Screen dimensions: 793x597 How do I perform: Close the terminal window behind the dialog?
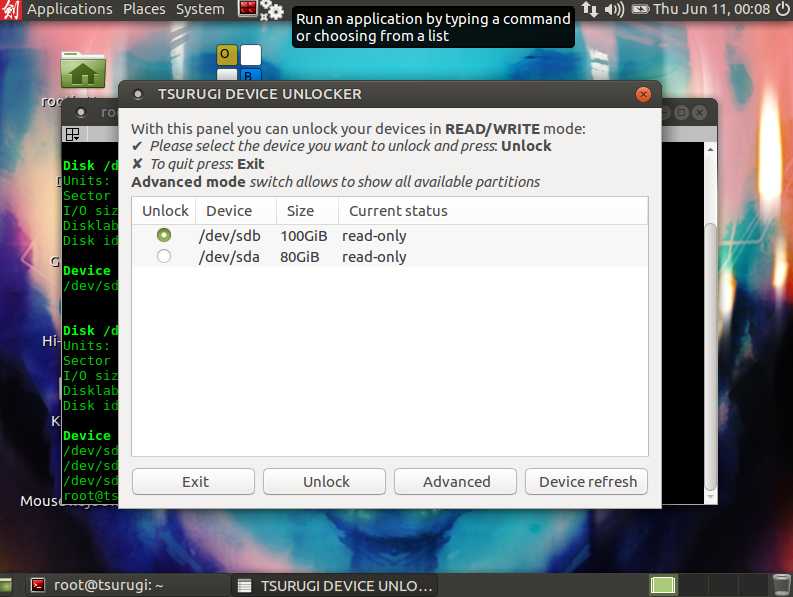(x=699, y=112)
